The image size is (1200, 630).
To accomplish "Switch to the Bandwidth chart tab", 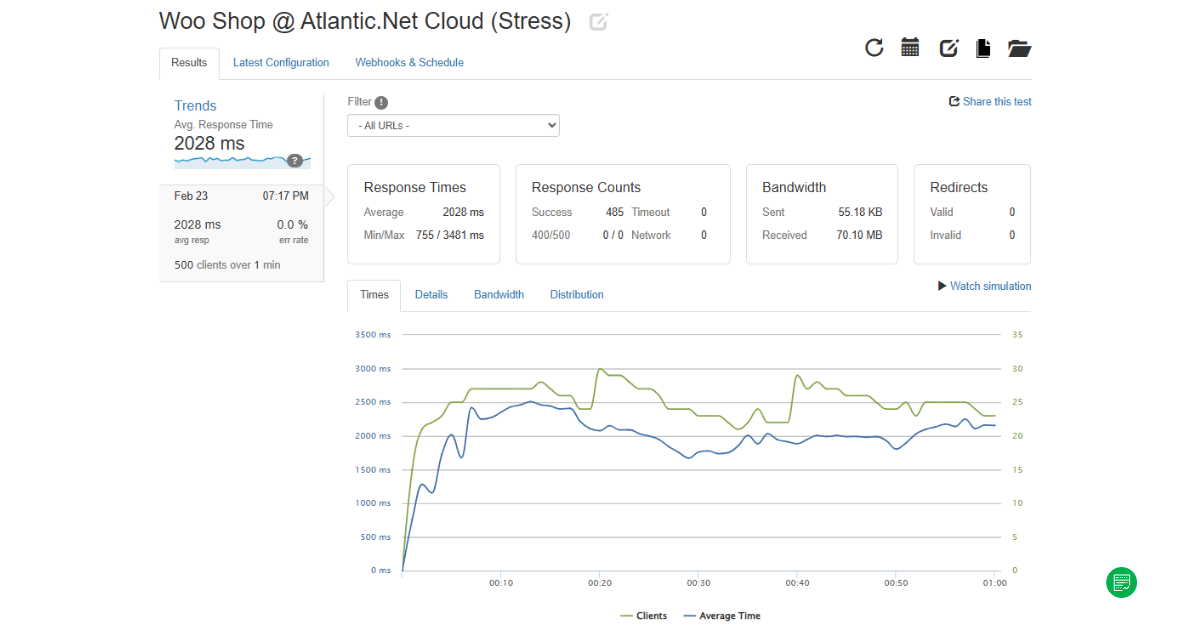I will [x=498, y=295].
